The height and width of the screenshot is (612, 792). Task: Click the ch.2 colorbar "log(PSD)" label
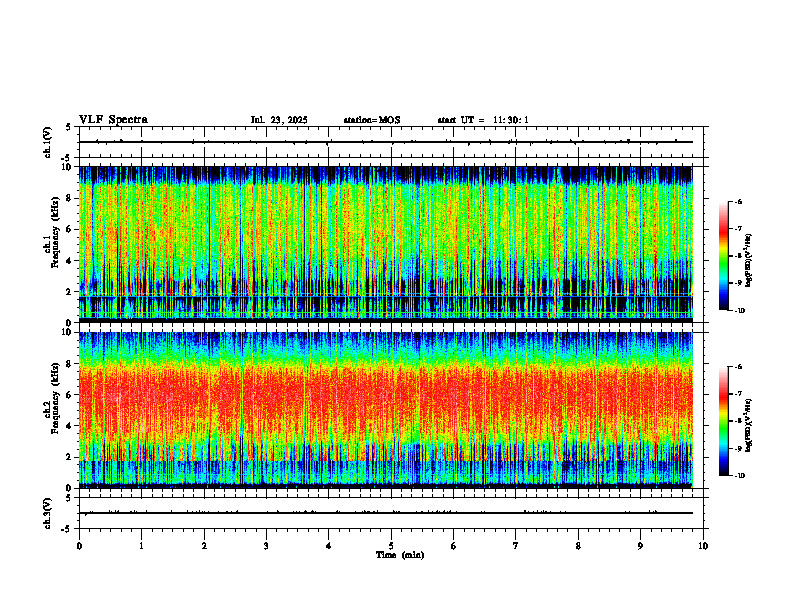point(749,425)
